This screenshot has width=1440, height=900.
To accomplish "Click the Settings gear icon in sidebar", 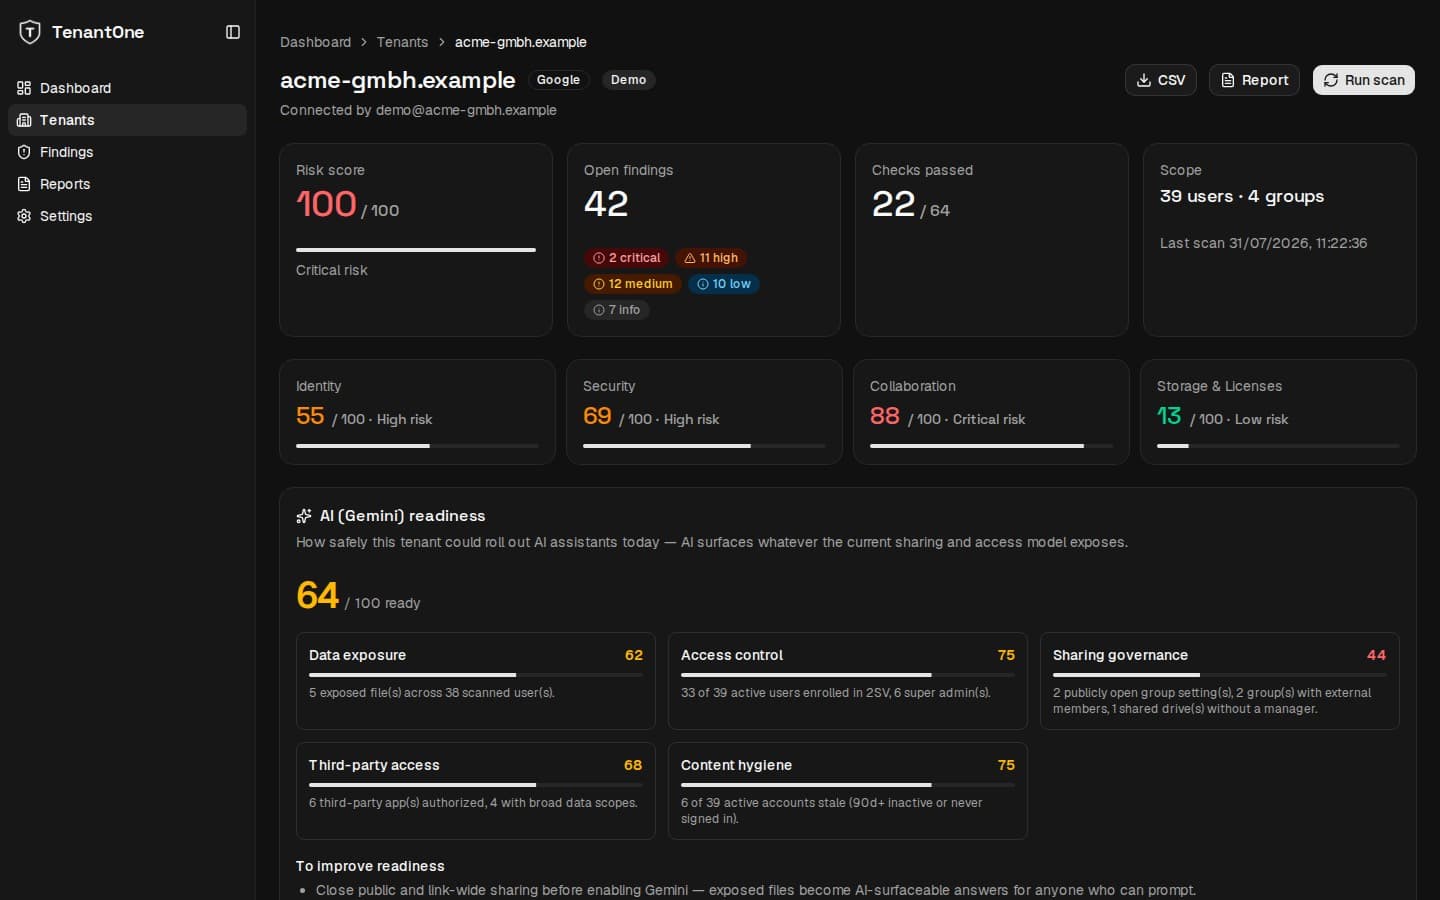I will pyautogui.click(x=24, y=216).
